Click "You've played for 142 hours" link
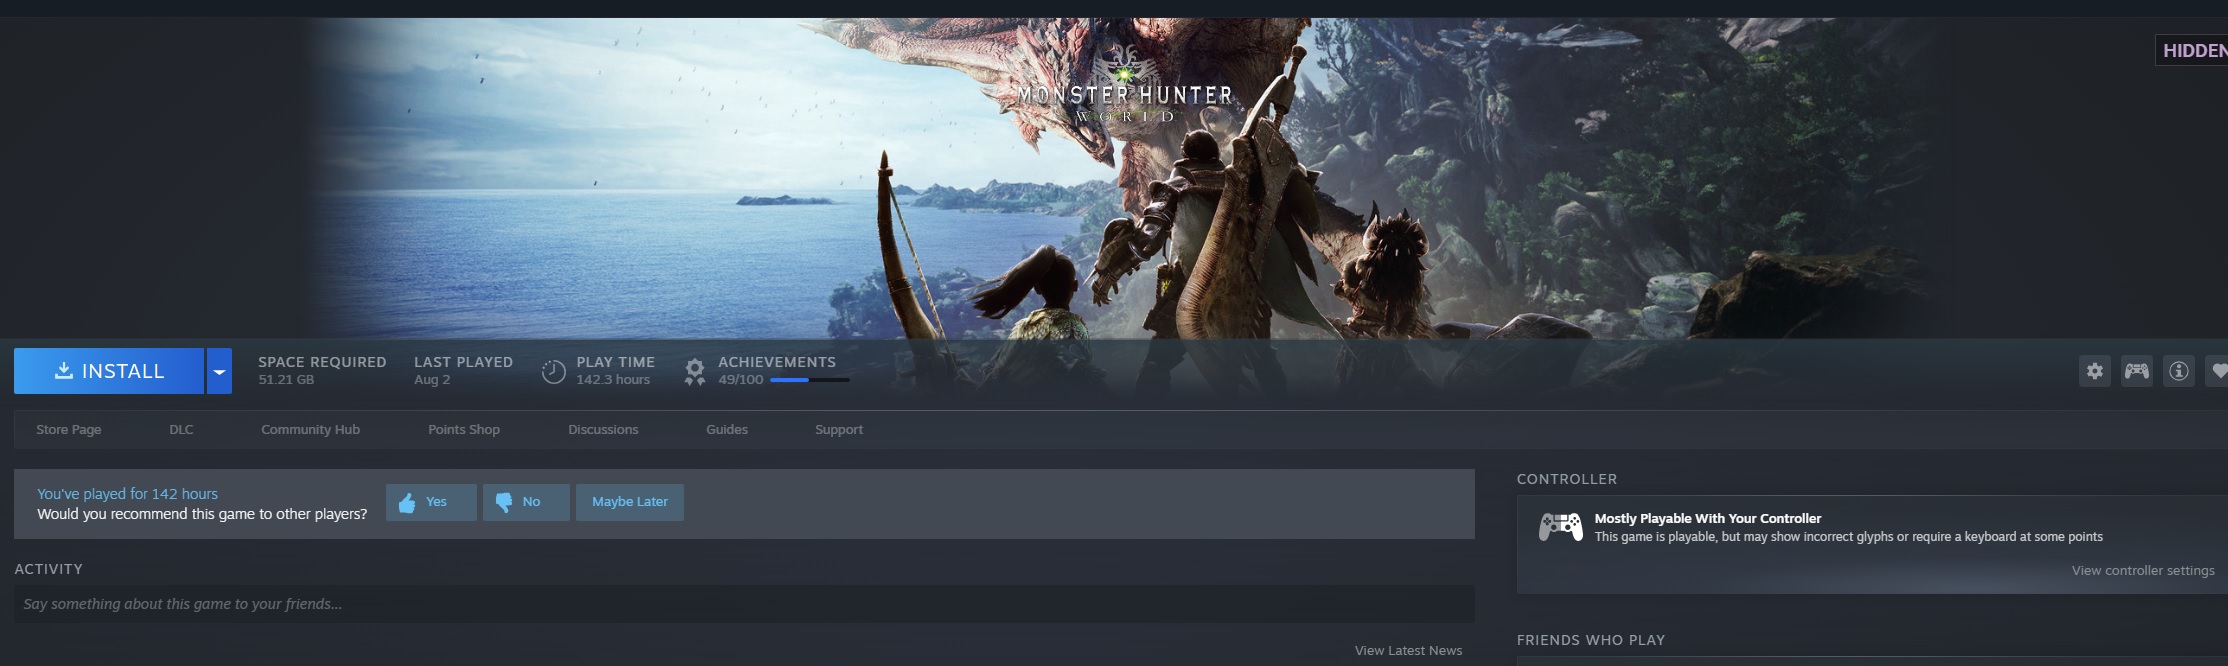 (127, 494)
